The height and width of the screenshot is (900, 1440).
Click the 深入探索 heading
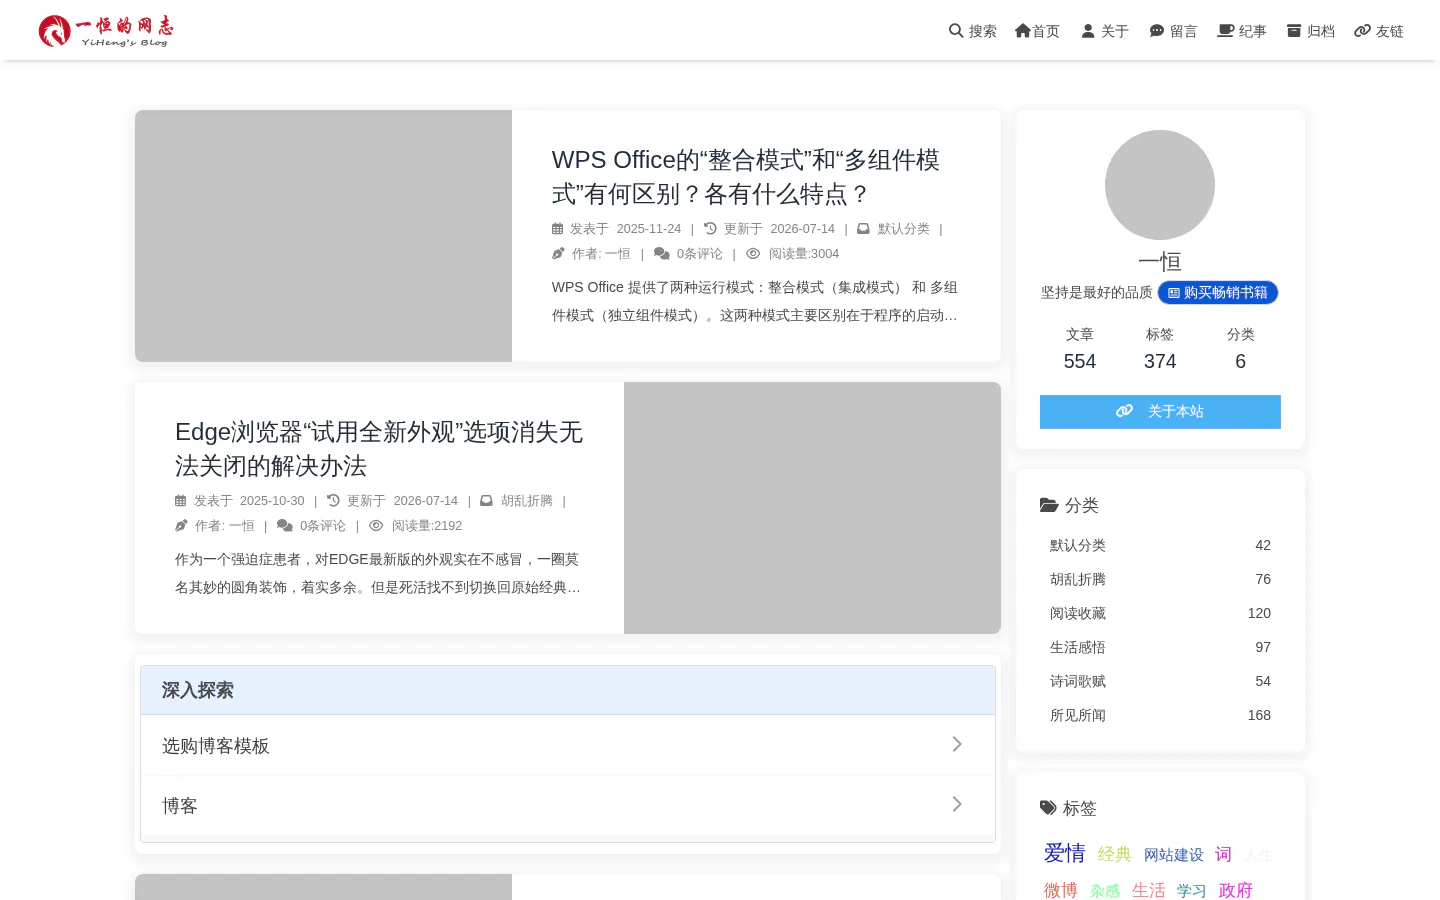pos(198,690)
